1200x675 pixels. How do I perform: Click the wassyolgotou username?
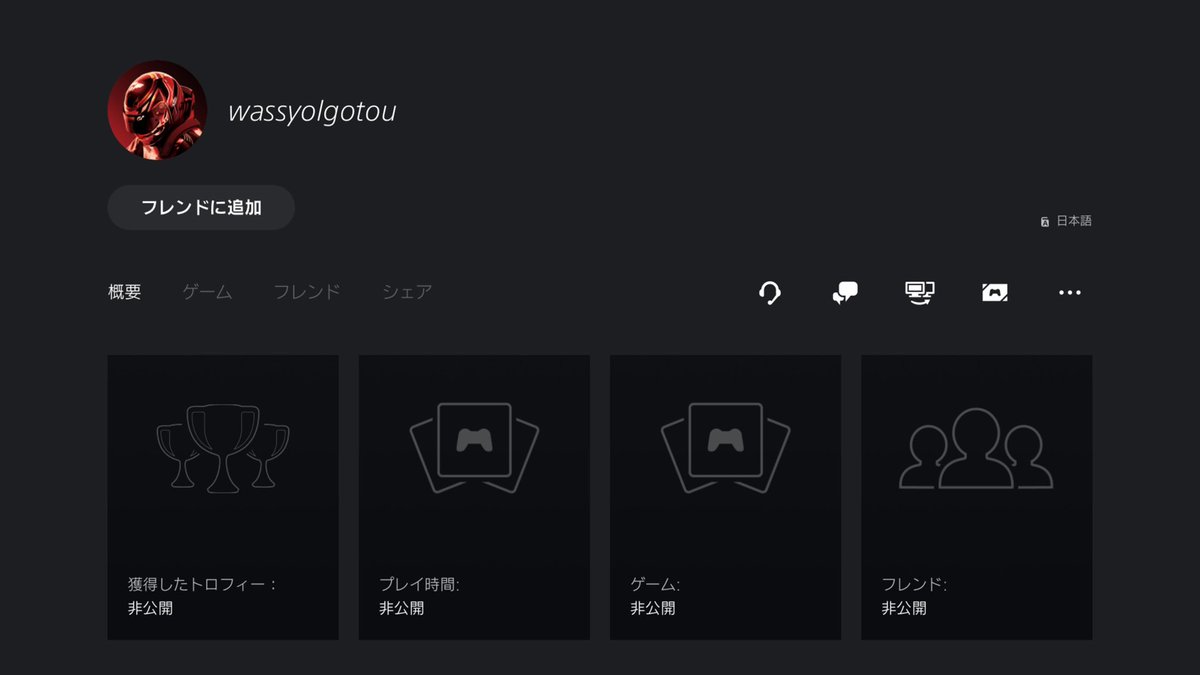pos(312,111)
